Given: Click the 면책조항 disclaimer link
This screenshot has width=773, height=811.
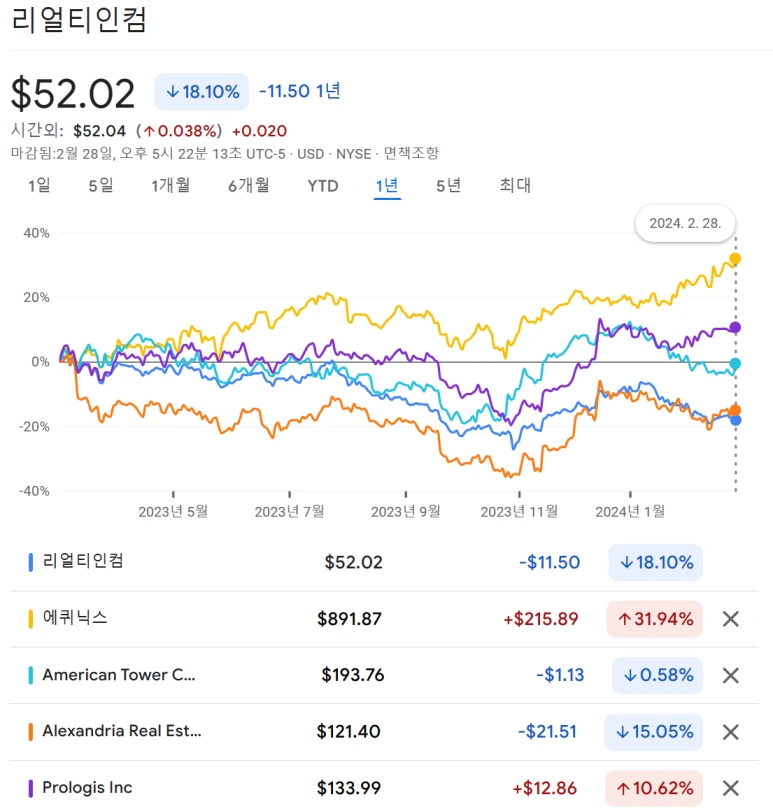Looking at the screenshot, I should click(411, 153).
